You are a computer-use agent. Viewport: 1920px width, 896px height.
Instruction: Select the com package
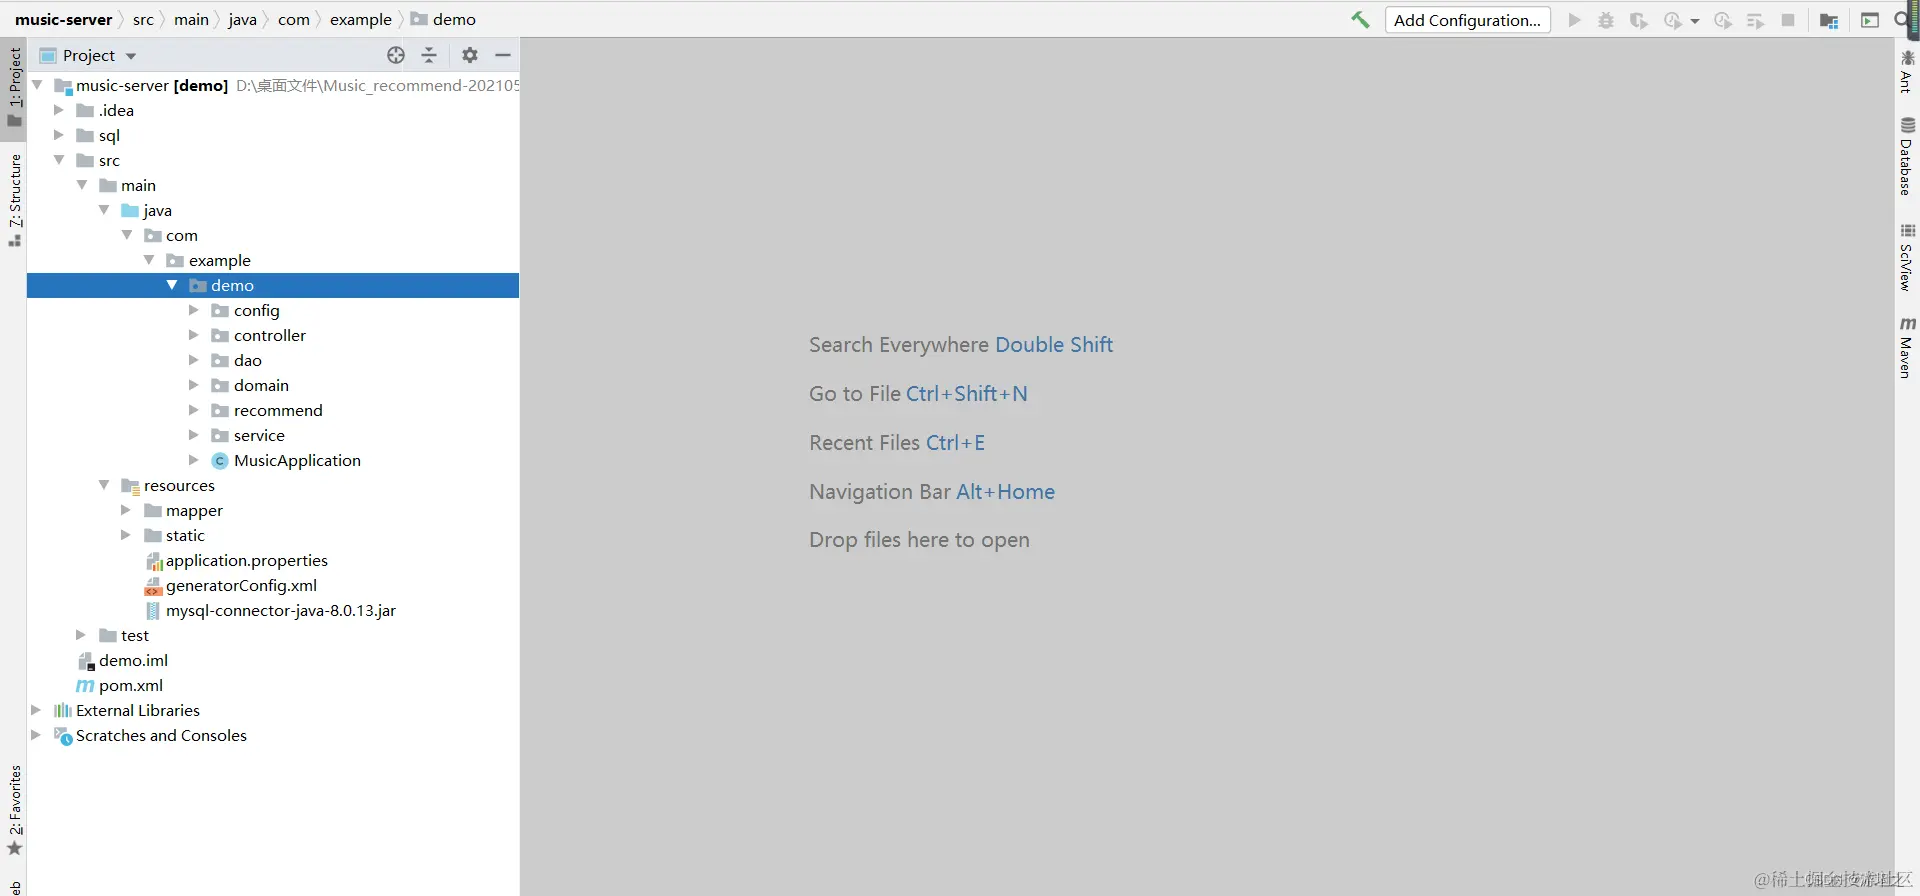coord(182,235)
